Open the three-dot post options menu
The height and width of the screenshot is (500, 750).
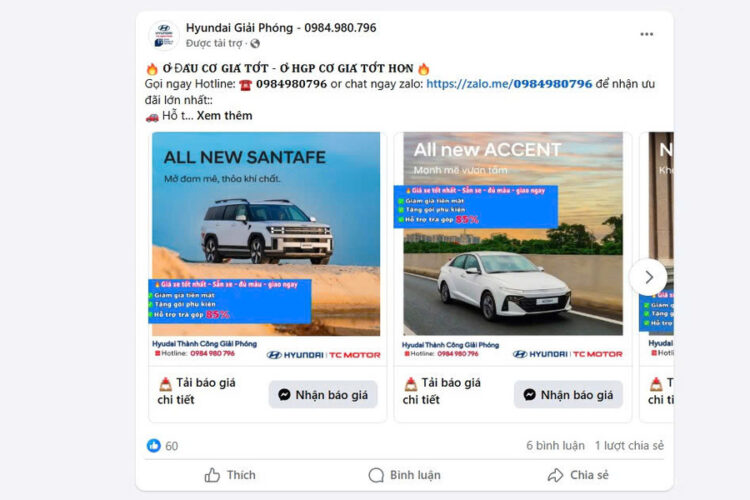pos(646,34)
